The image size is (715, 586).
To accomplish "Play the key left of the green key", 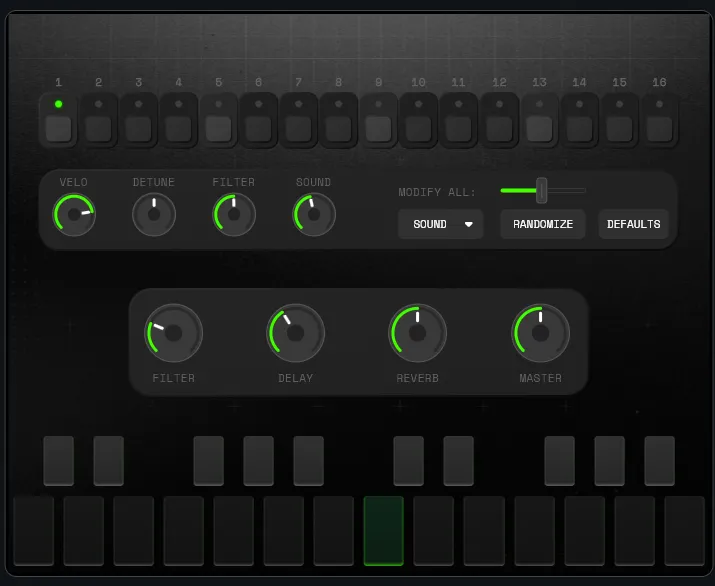I will point(333,531).
